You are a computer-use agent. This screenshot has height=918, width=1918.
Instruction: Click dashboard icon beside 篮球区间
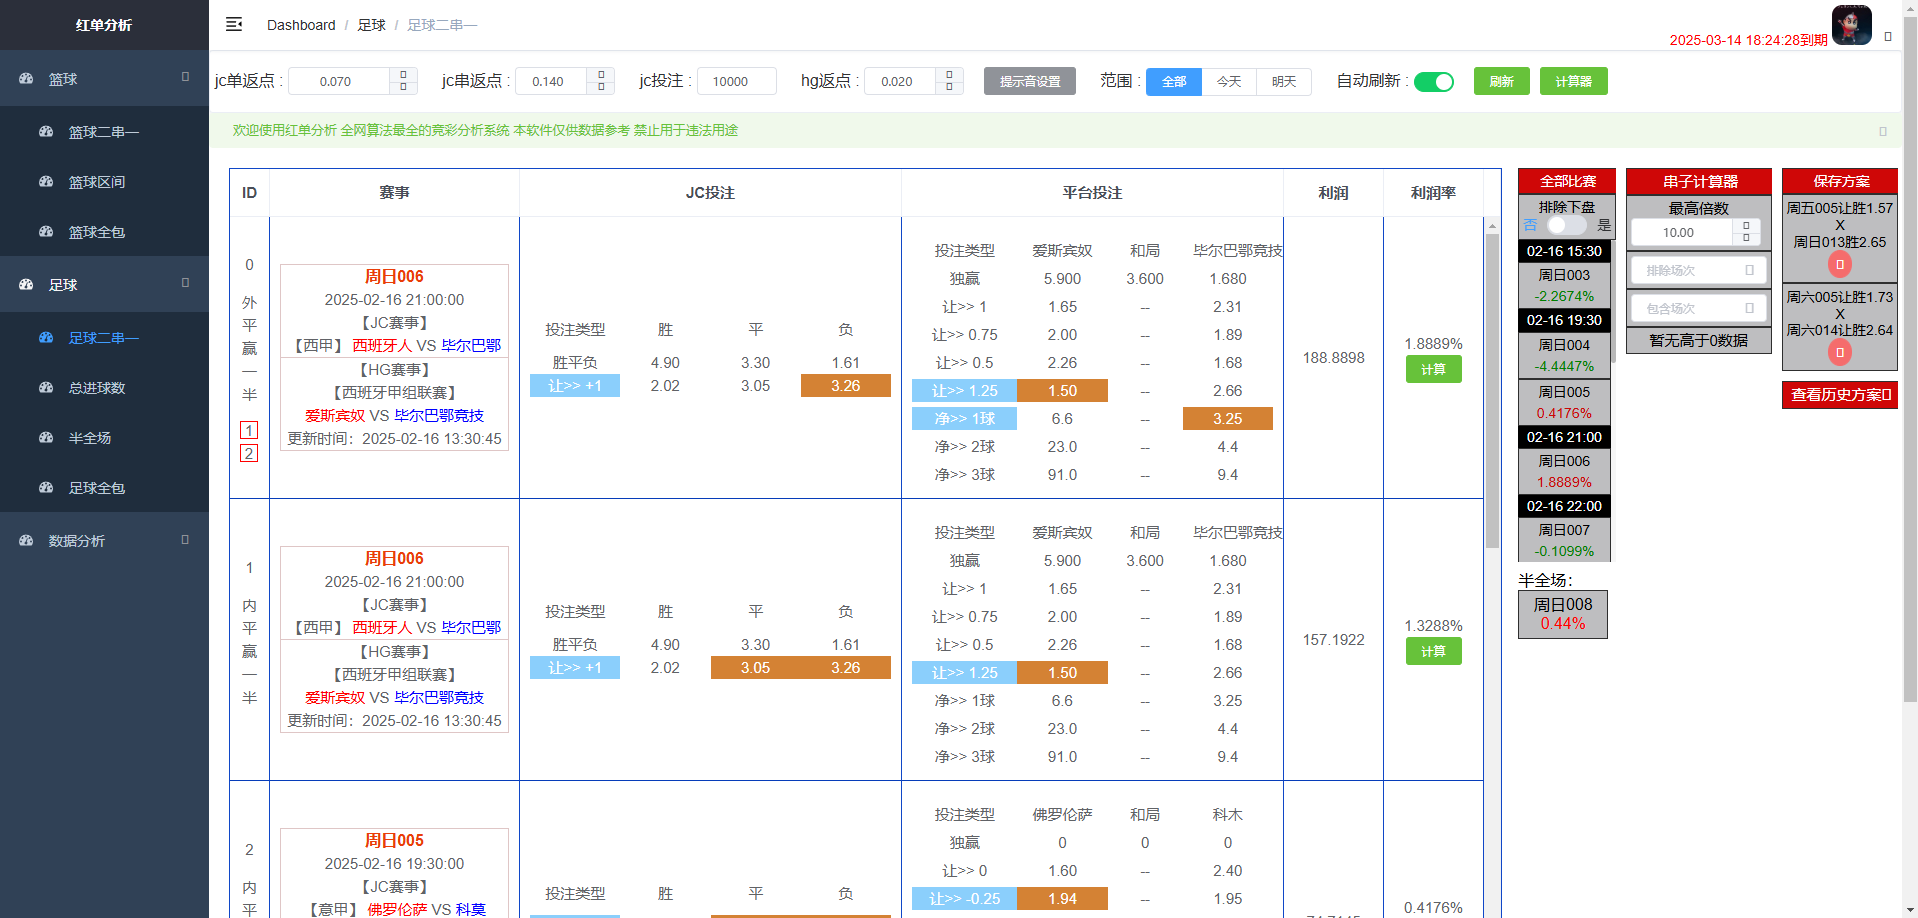(46, 182)
